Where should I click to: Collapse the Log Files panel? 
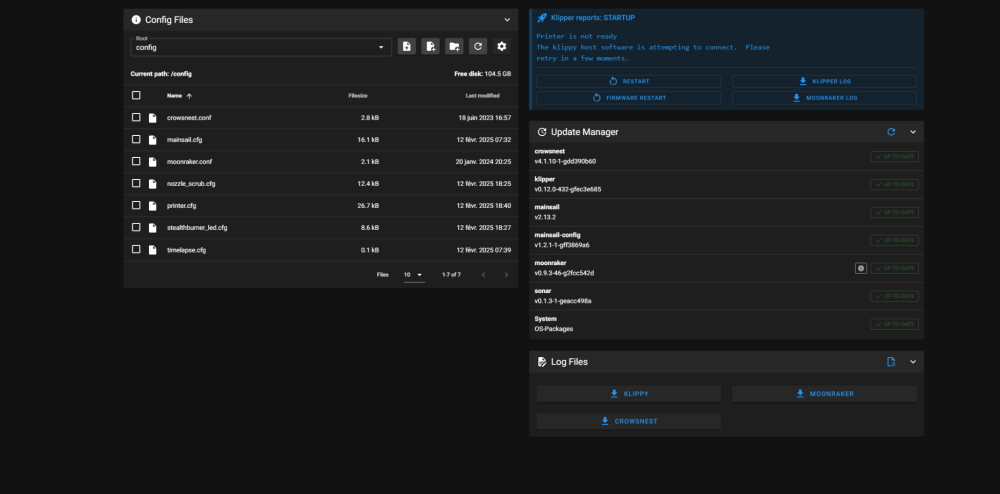(x=913, y=361)
